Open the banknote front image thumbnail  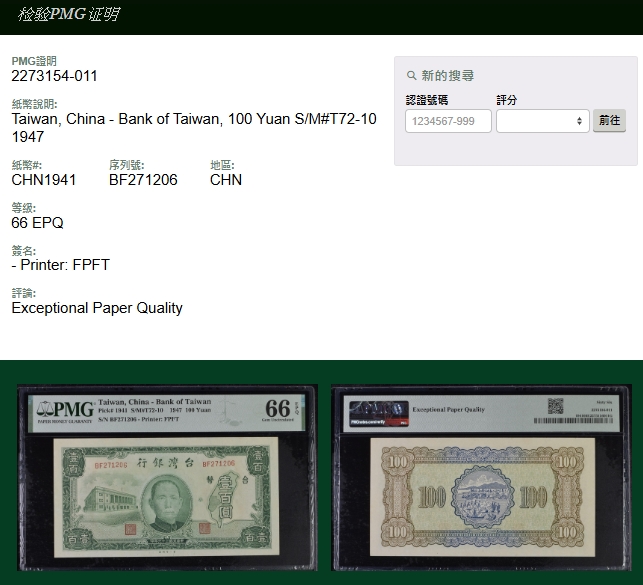pos(167,478)
